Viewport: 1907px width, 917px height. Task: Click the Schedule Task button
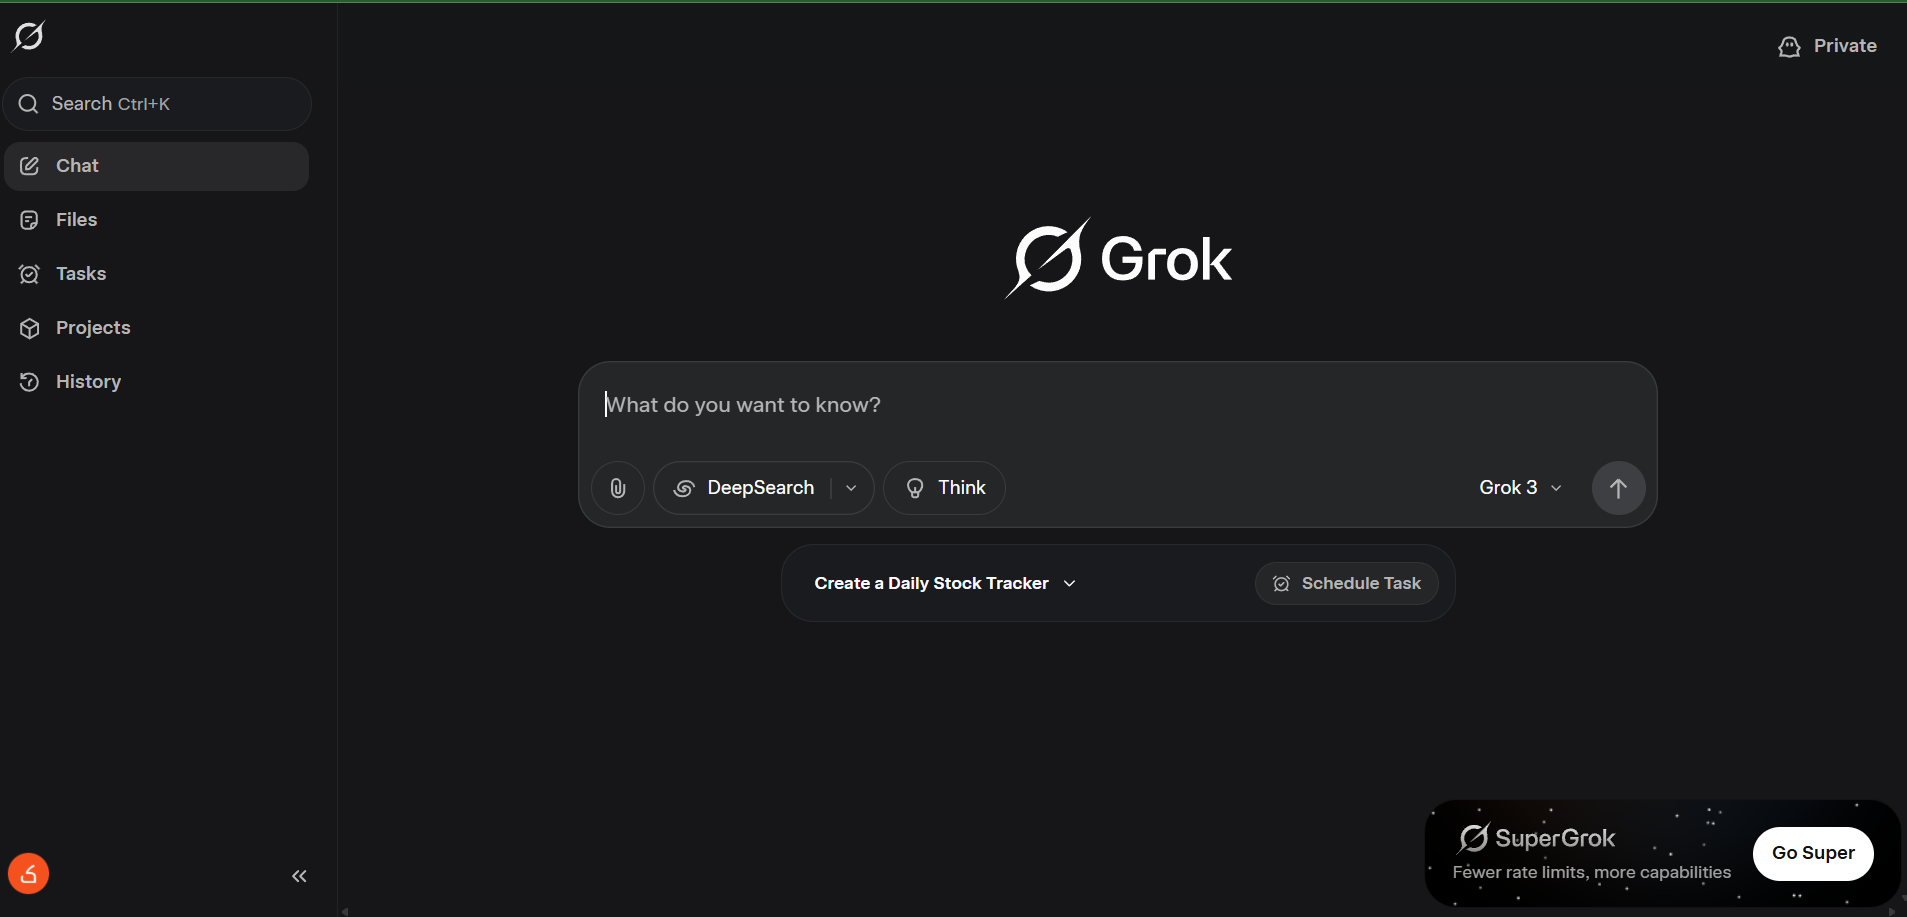click(1346, 583)
